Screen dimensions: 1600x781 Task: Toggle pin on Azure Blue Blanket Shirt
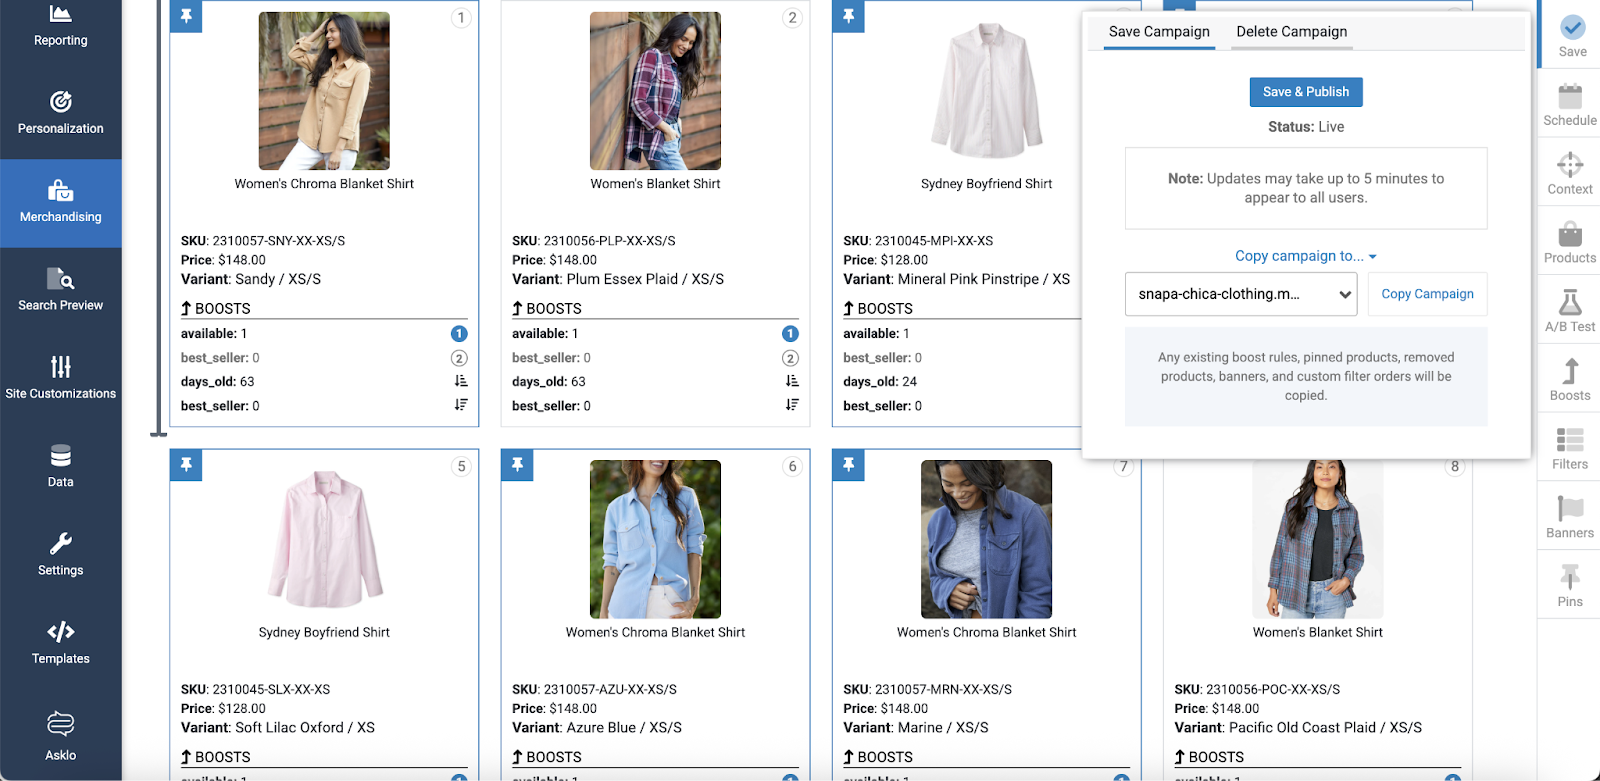pyautogui.click(x=517, y=465)
